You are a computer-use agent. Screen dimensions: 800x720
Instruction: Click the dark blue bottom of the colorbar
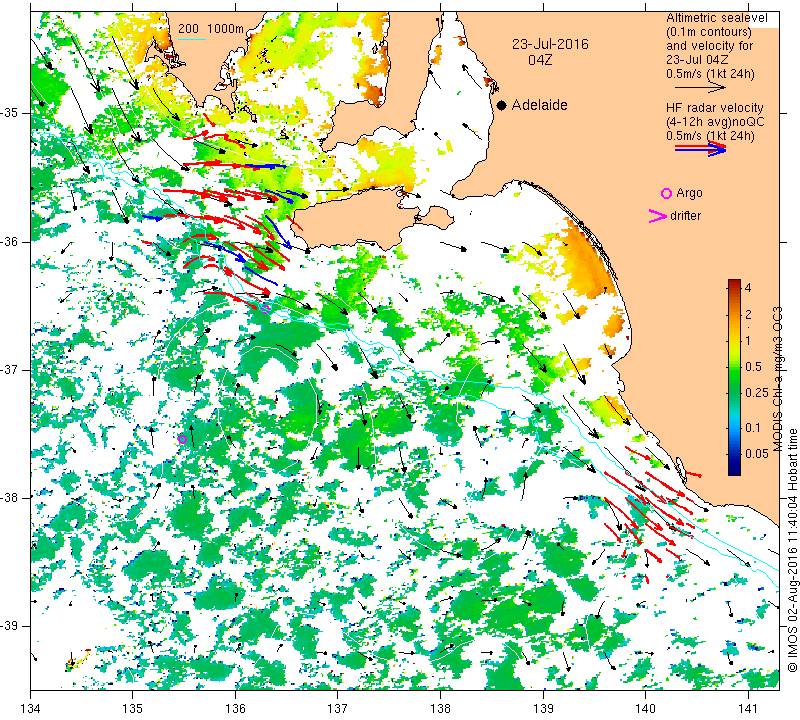(x=734, y=471)
